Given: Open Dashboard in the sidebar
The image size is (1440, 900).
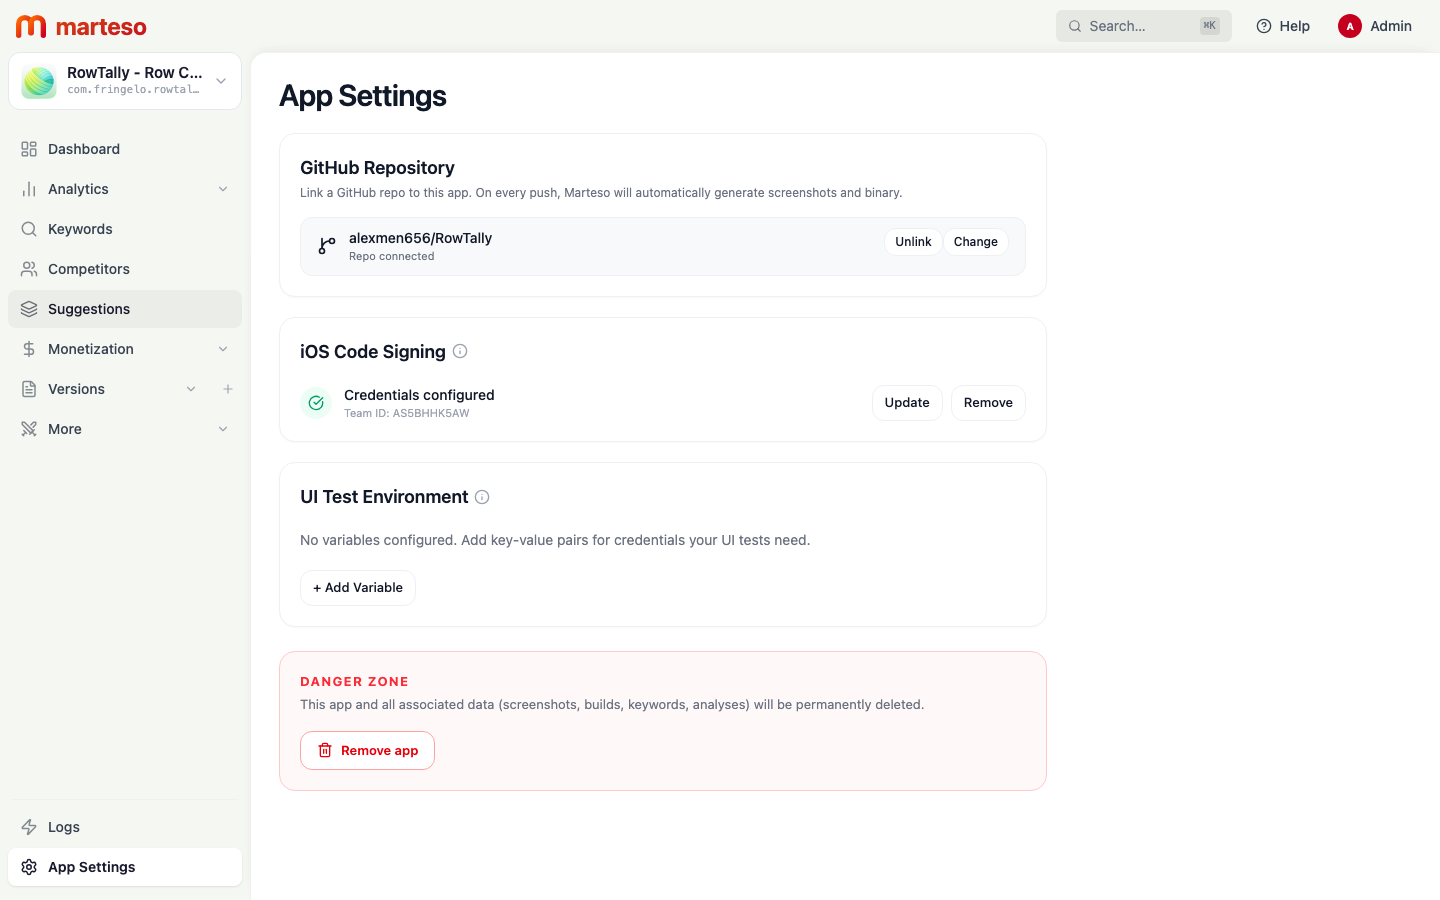Looking at the screenshot, I should [x=125, y=149].
